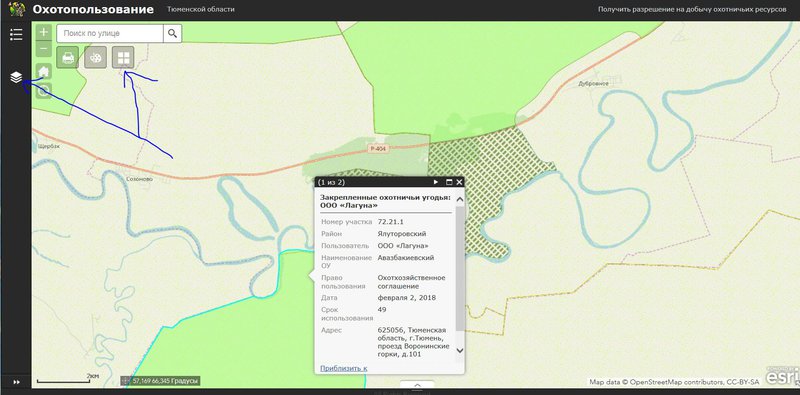Show next feature in the popup
This screenshot has height=395, width=800.
[436, 182]
